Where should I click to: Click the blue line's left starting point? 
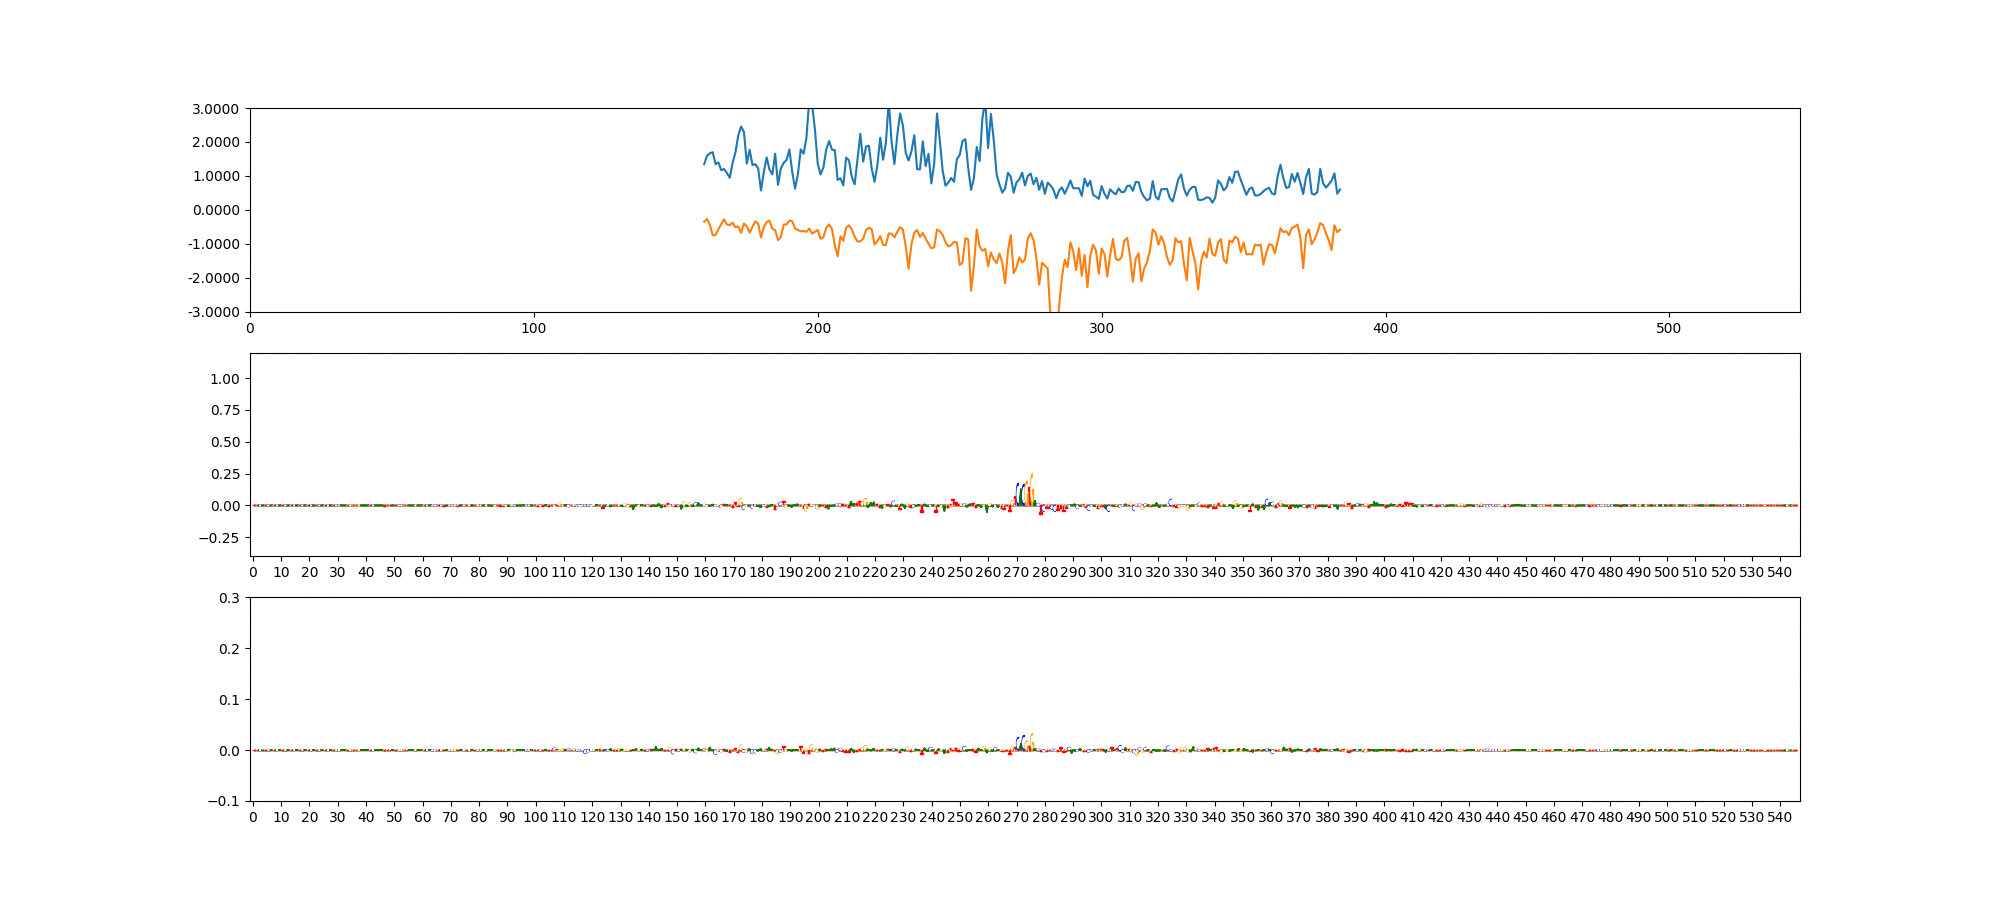point(704,163)
